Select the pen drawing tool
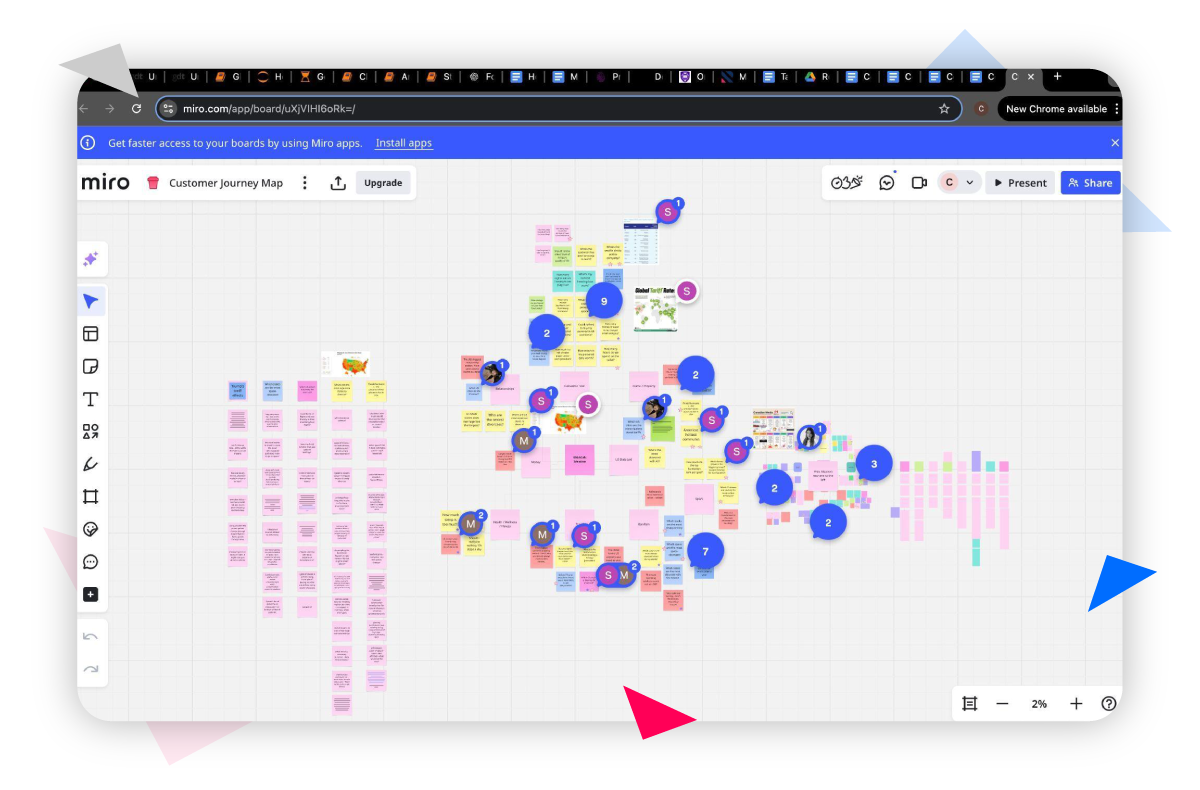Viewport: 1200px width, 790px height. pos(91,464)
